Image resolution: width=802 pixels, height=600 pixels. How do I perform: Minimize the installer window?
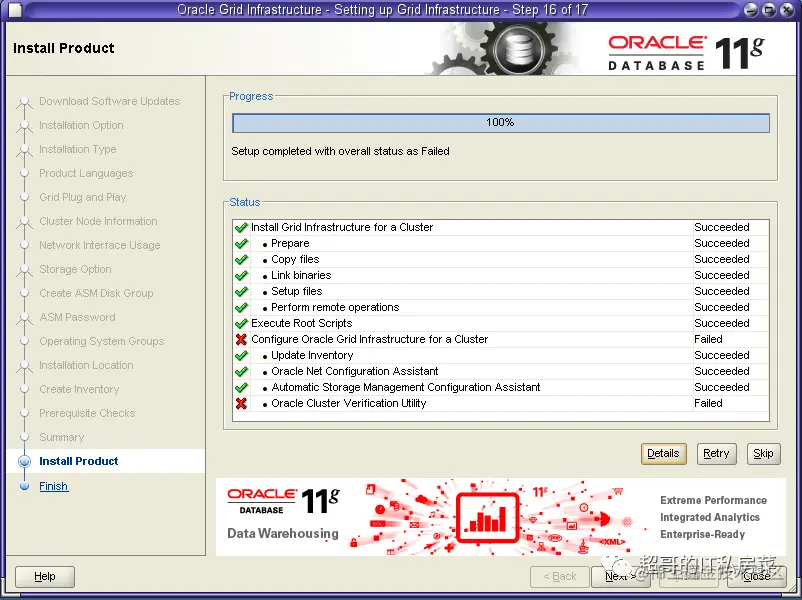[x=751, y=9]
